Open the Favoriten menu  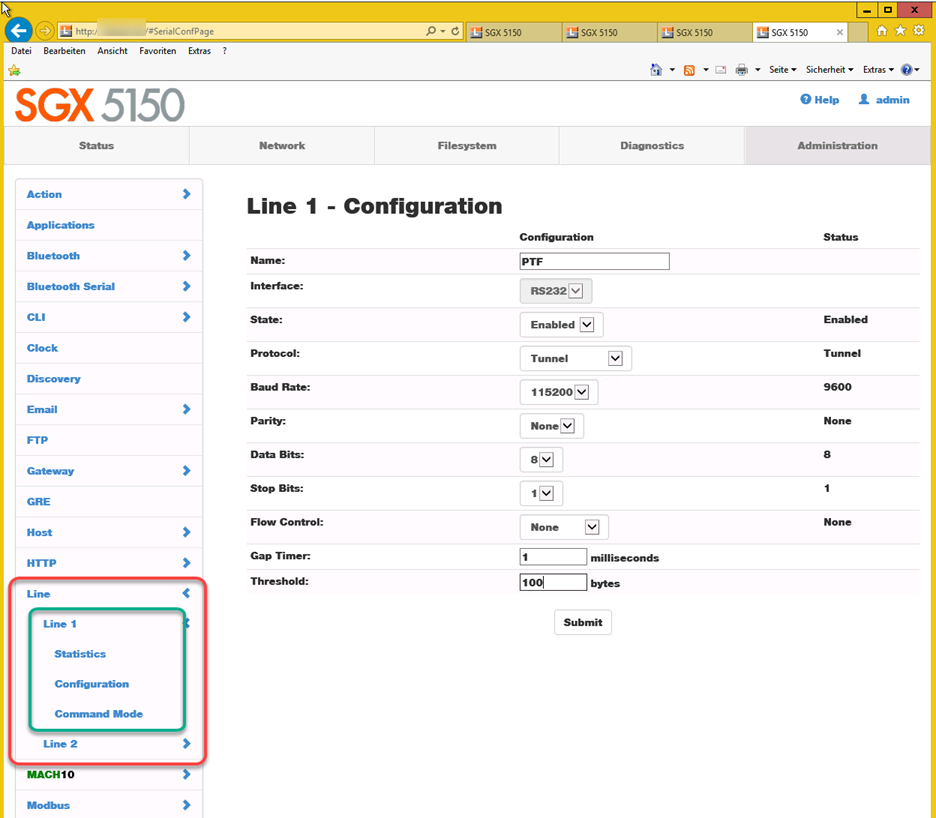tap(158, 51)
